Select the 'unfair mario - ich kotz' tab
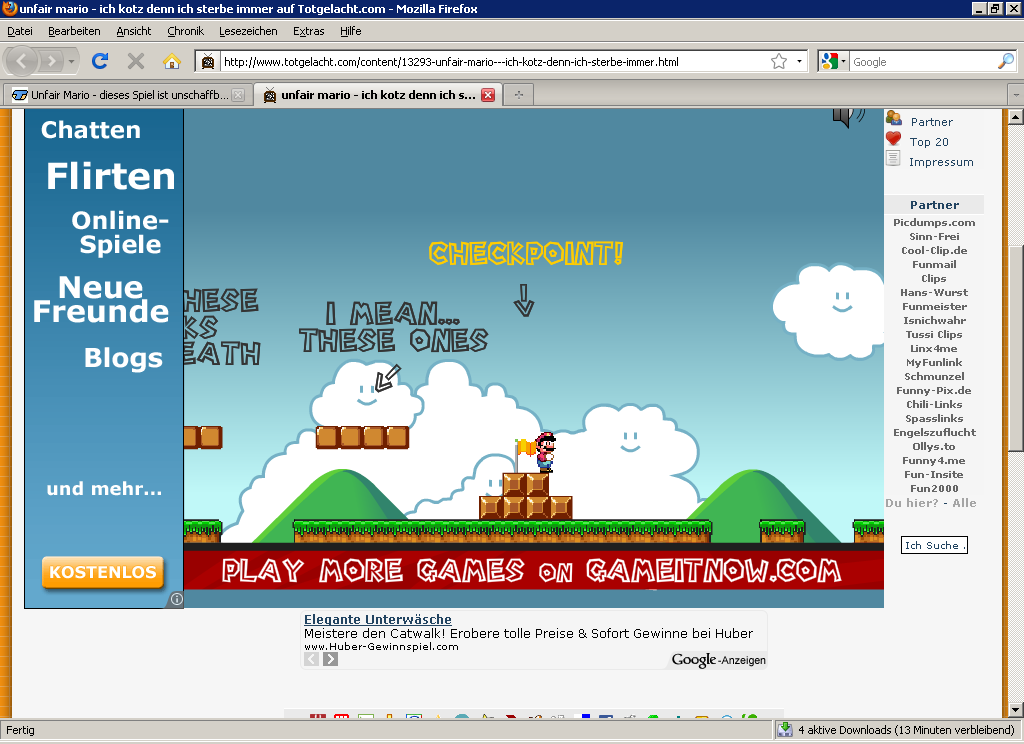1024x744 pixels. click(378, 95)
